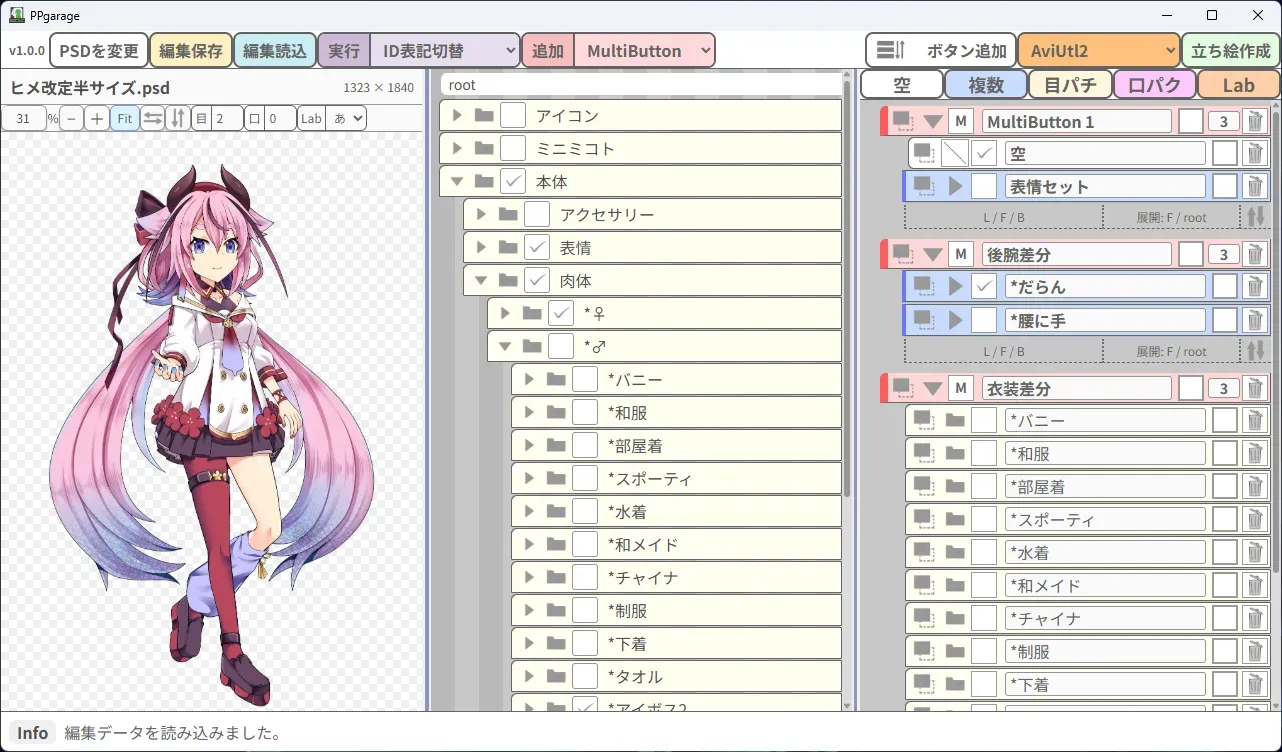The height and width of the screenshot is (752, 1282).
Task: Uncheck the *だらん checkbox in right panel
Action: pos(984,287)
